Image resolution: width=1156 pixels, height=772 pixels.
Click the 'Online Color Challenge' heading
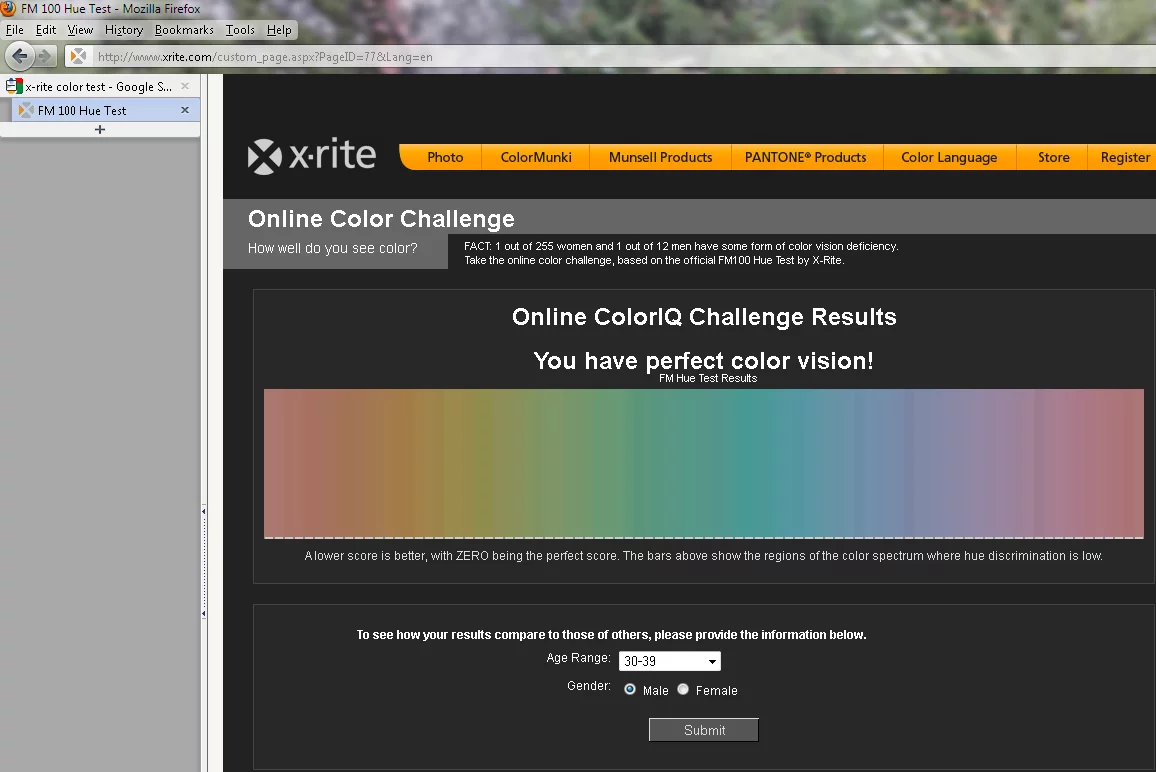pos(381,219)
